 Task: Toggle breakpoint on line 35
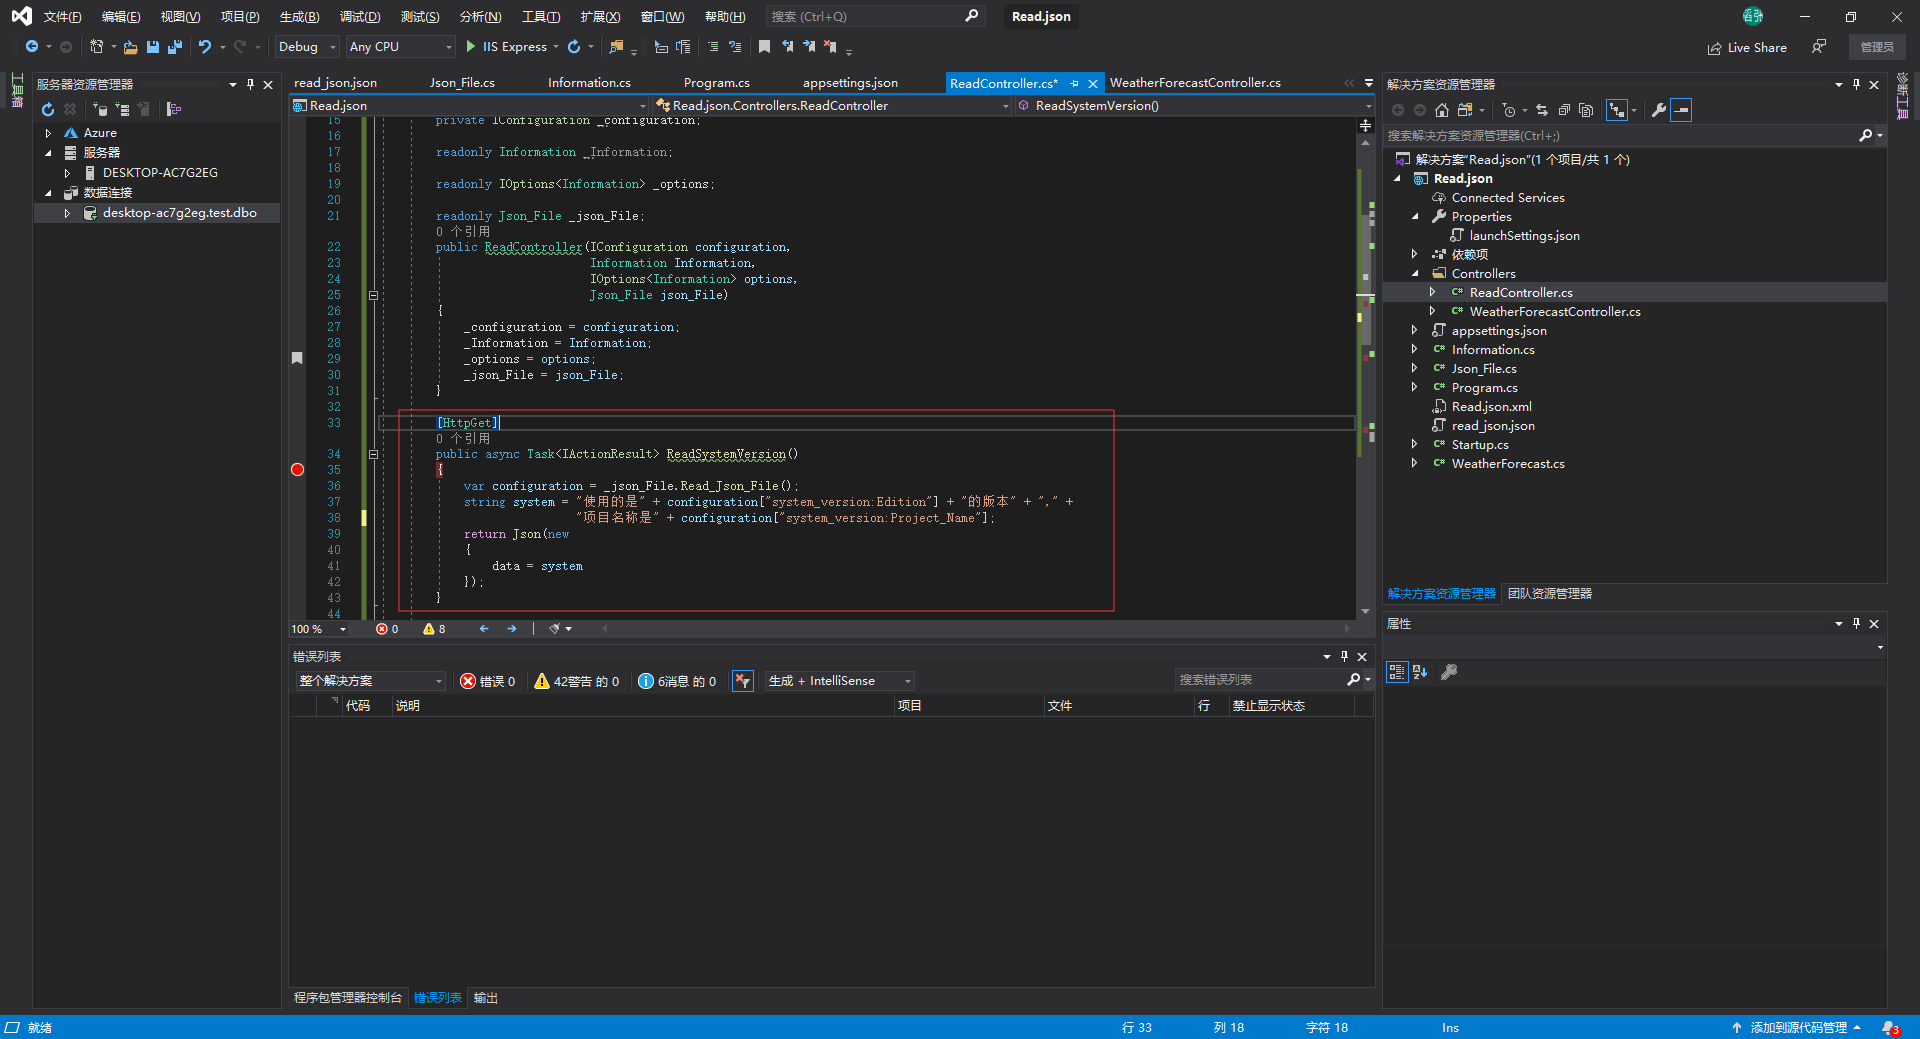point(297,469)
